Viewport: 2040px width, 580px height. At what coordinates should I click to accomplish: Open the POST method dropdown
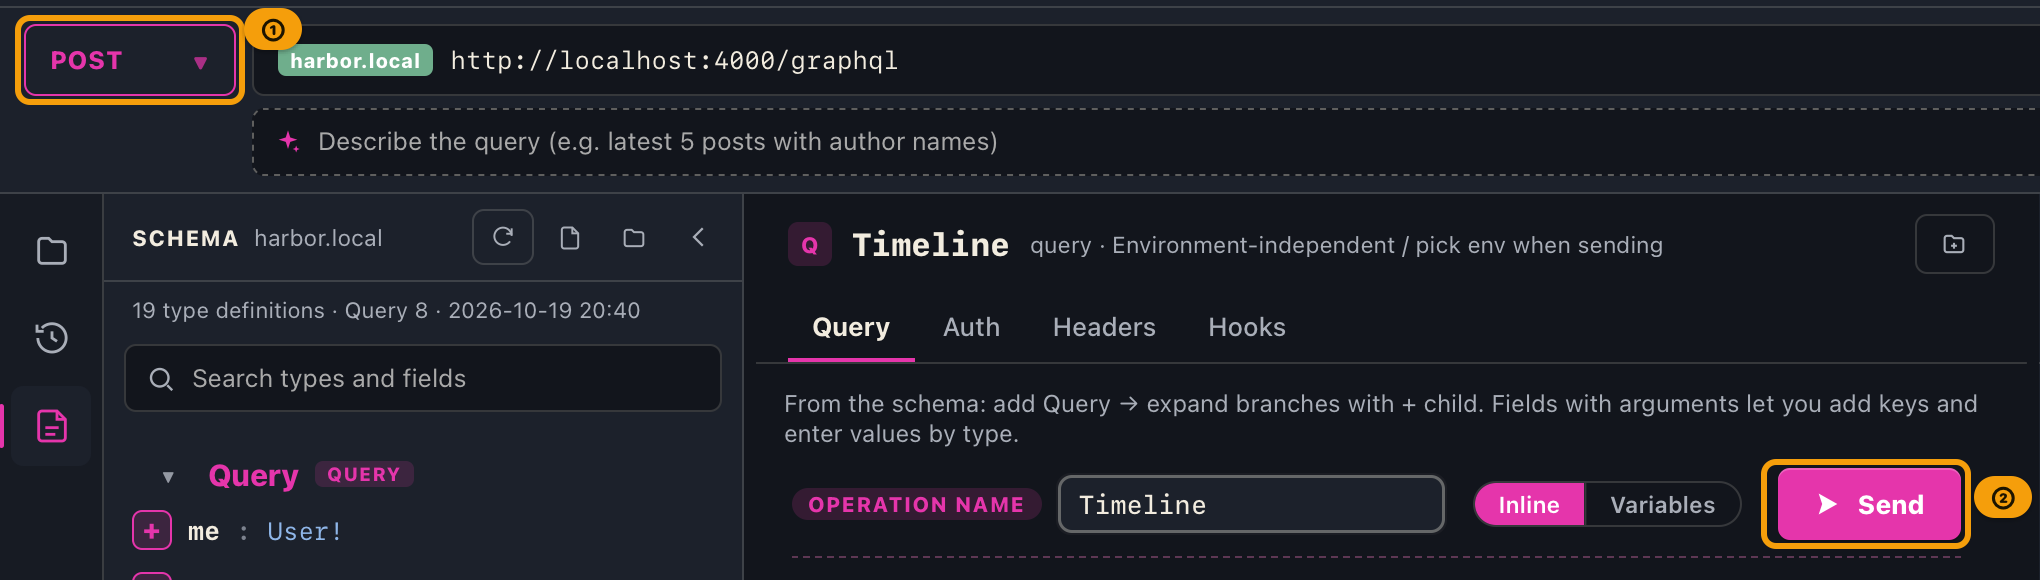tap(129, 61)
